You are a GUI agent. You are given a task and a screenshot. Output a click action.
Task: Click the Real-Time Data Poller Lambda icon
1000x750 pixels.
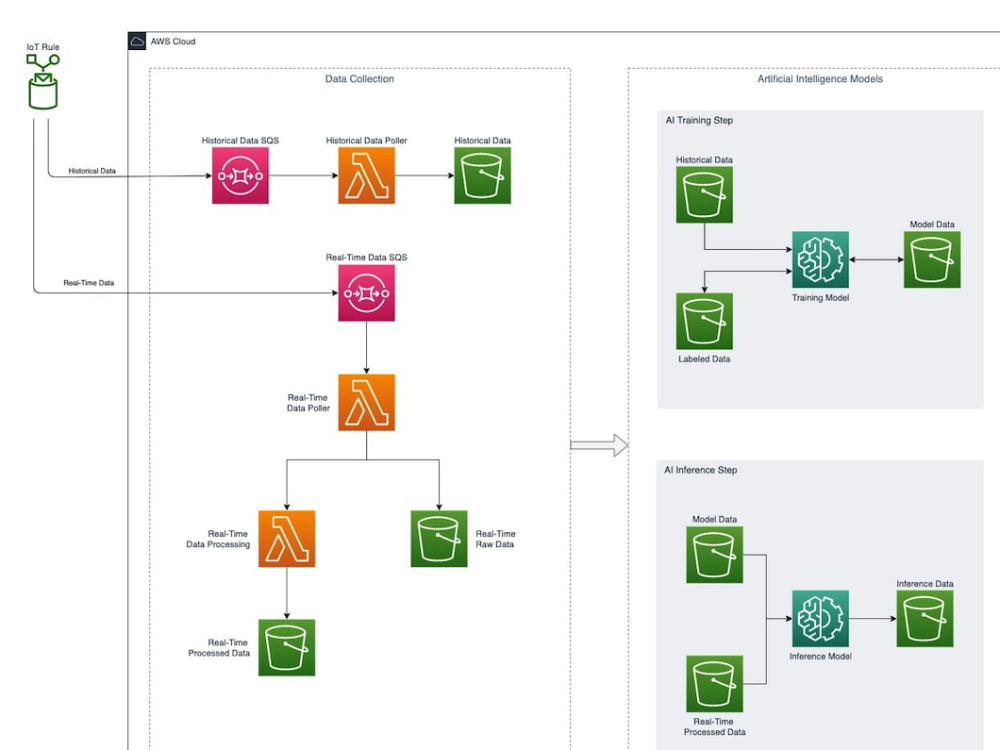(x=366, y=402)
